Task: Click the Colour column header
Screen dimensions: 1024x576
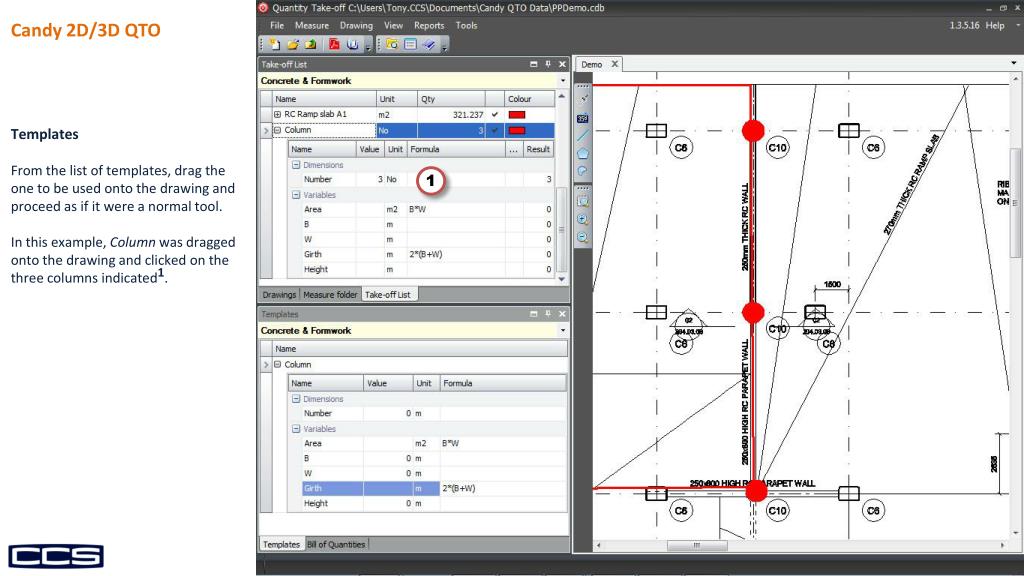Action: (528, 99)
